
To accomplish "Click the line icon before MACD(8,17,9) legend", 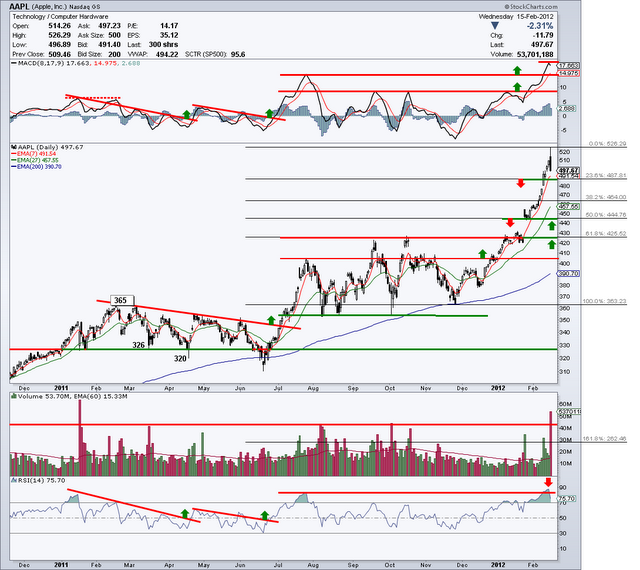I will [x=14, y=63].
